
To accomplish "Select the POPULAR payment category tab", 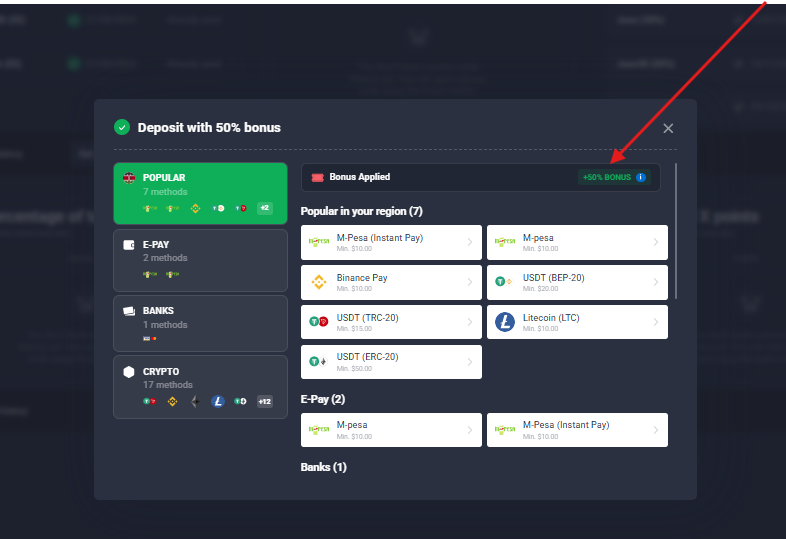I will [x=201, y=193].
